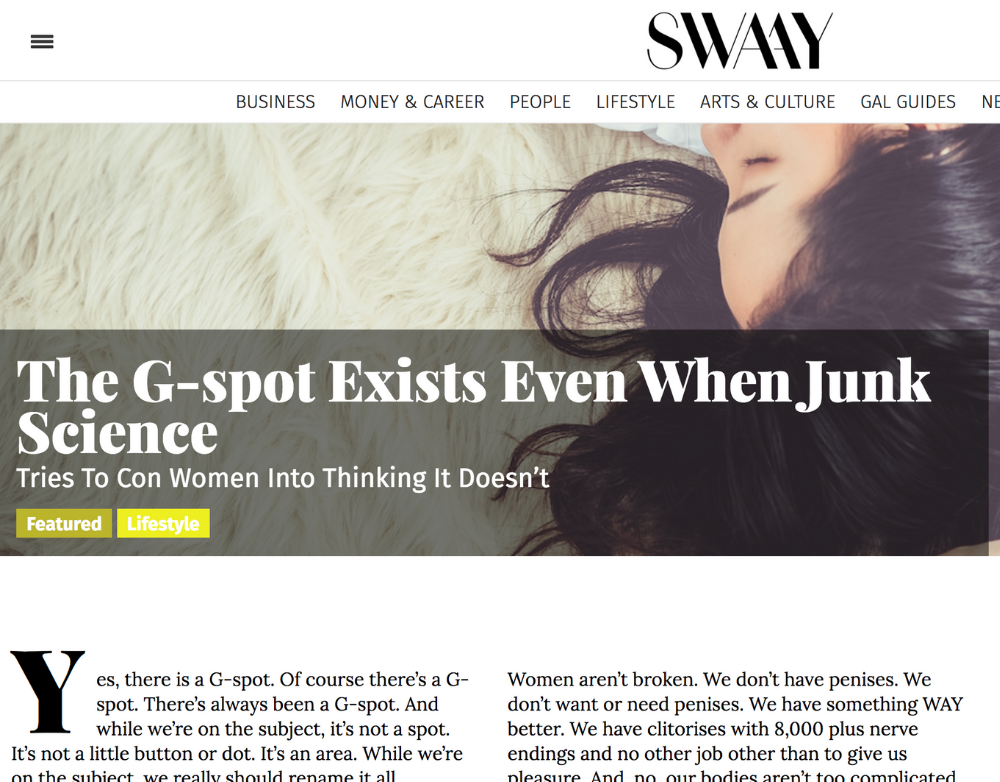Go to Gal Guides section
This screenshot has height=782, width=1000.
tap(908, 102)
